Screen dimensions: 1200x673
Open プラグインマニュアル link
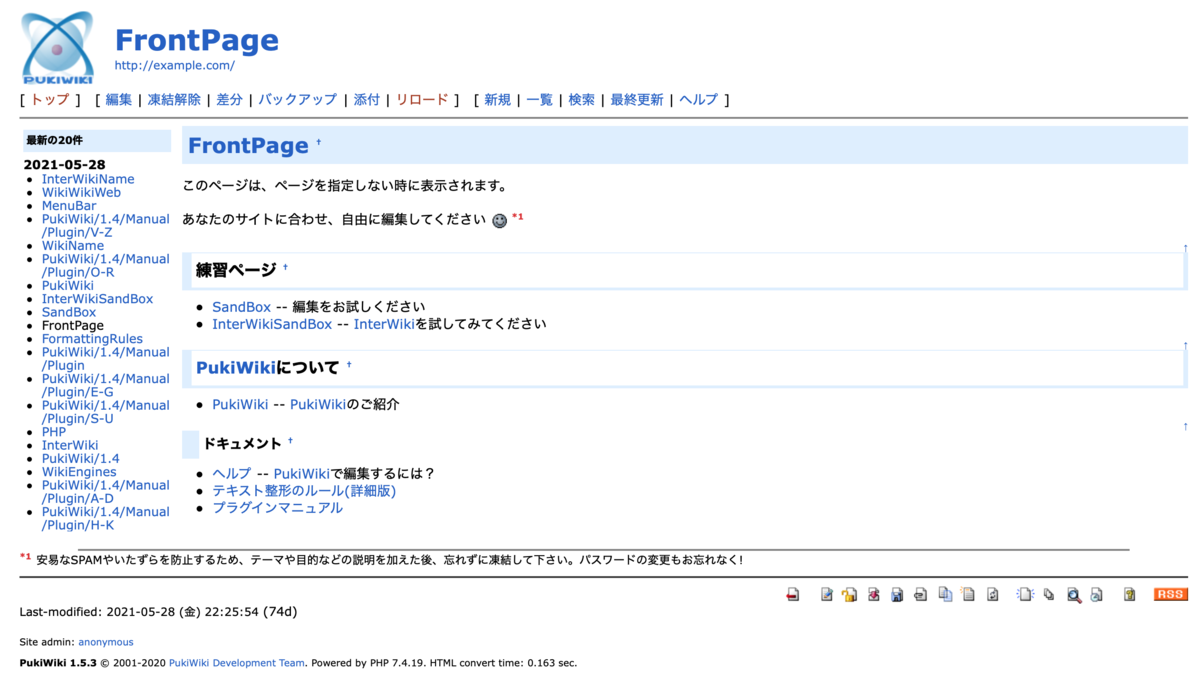point(277,508)
